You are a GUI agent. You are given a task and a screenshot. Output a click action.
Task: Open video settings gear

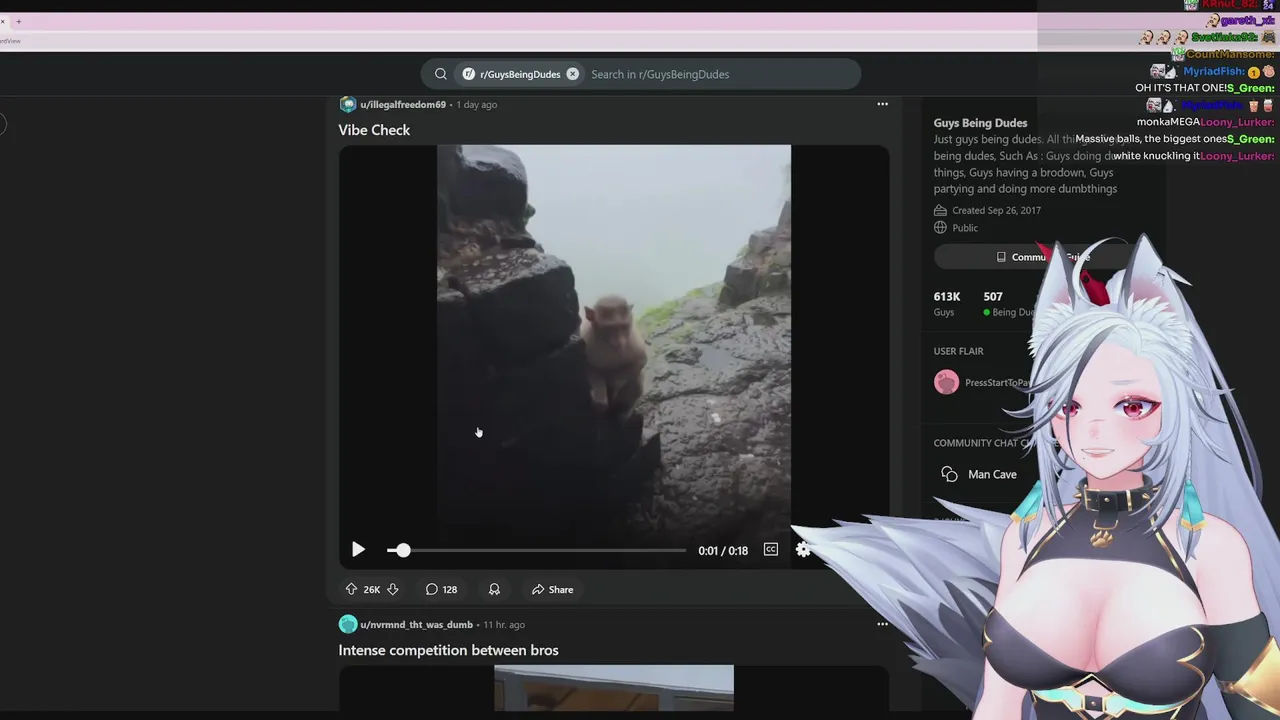(803, 549)
